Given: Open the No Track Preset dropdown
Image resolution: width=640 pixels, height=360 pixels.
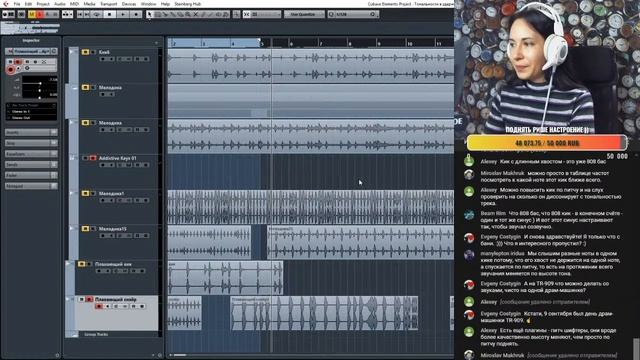Looking at the screenshot, I should point(31,105).
